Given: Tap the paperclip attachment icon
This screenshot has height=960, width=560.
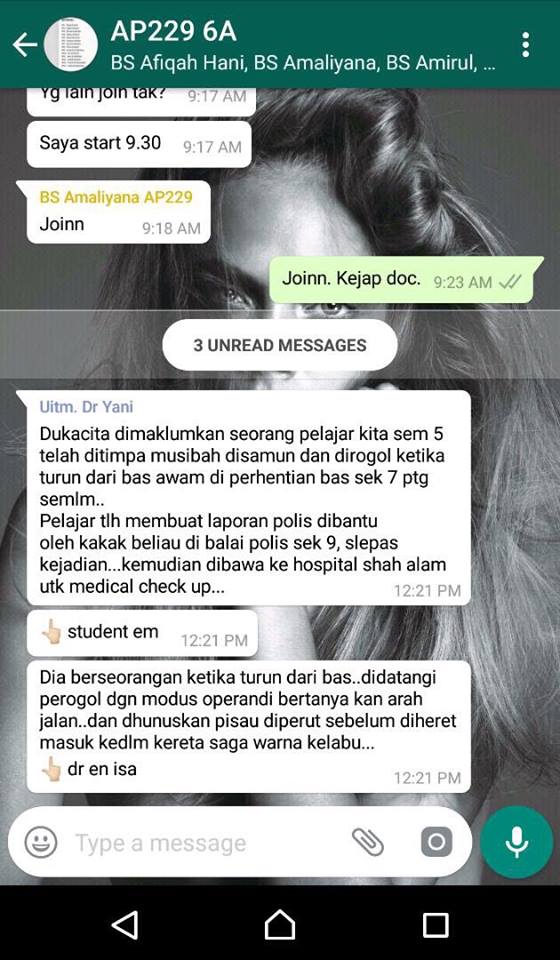Looking at the screenshot, I should click(368, 842).
